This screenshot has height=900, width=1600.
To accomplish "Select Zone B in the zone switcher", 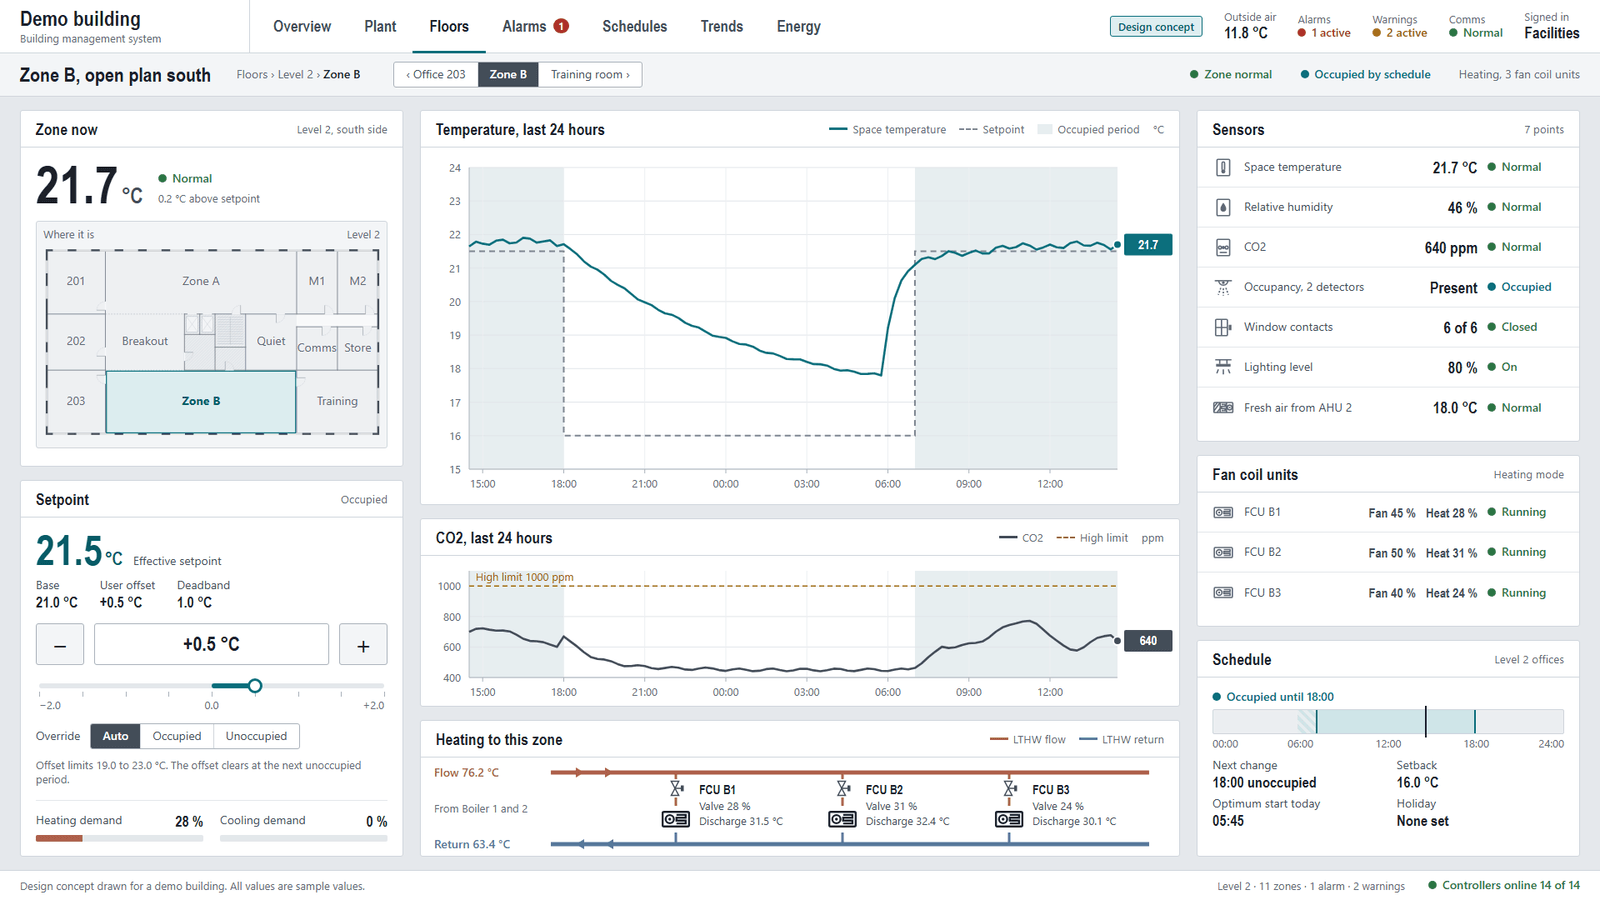I will (508, 75).
